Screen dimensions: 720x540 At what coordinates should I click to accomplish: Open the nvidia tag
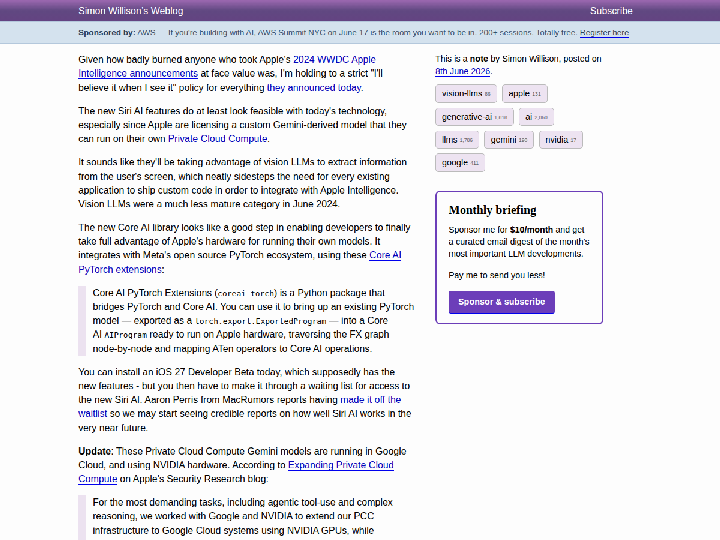pyautogui.click(x=560, y=140)
